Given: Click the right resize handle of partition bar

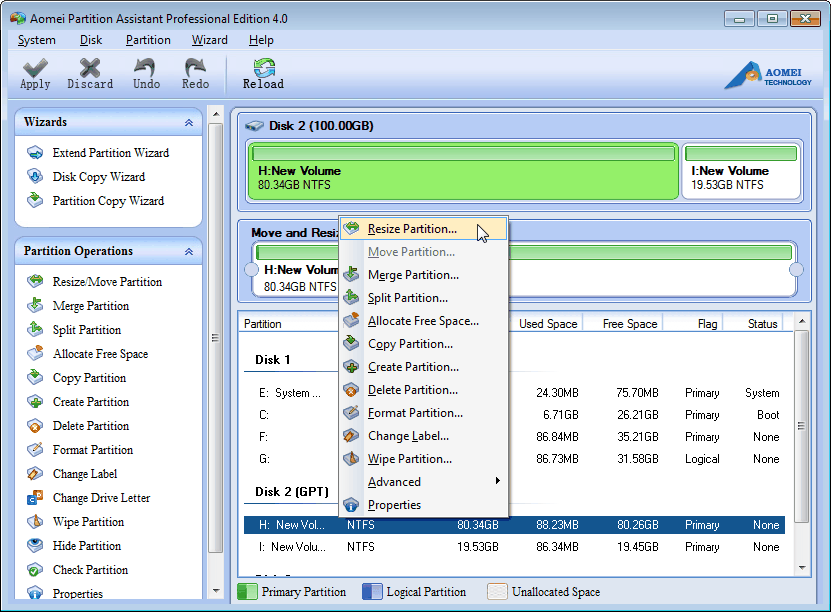Looking at the screenshot, I should pyautogui.click(x=796, y=270).
